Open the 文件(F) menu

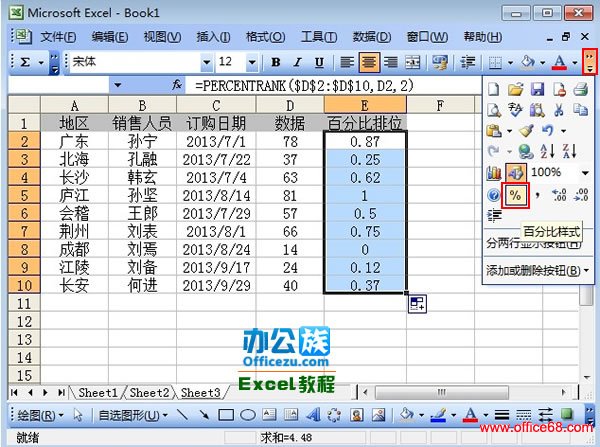click(x=58, y=37)
